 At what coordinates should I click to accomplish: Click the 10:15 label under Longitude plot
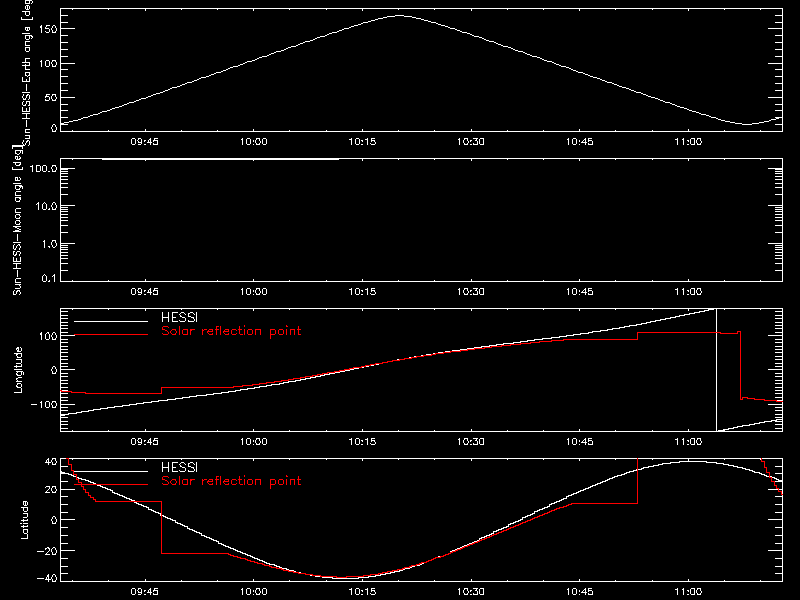(362, 442)
